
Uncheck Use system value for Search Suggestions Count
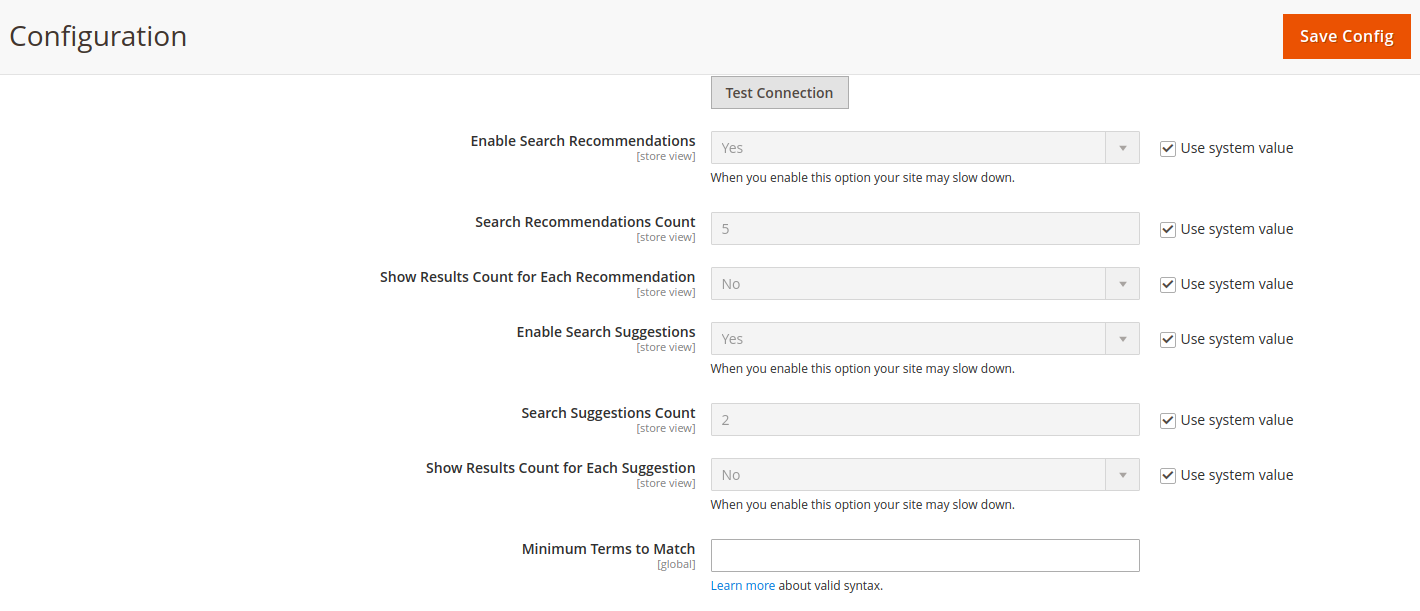pyautogui.click(x=1167, y=419)
